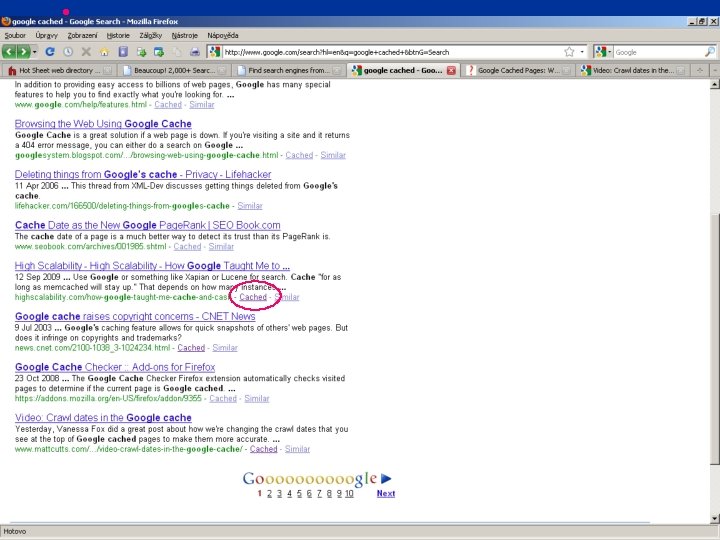Go to results page 2

tap(269, 494)
